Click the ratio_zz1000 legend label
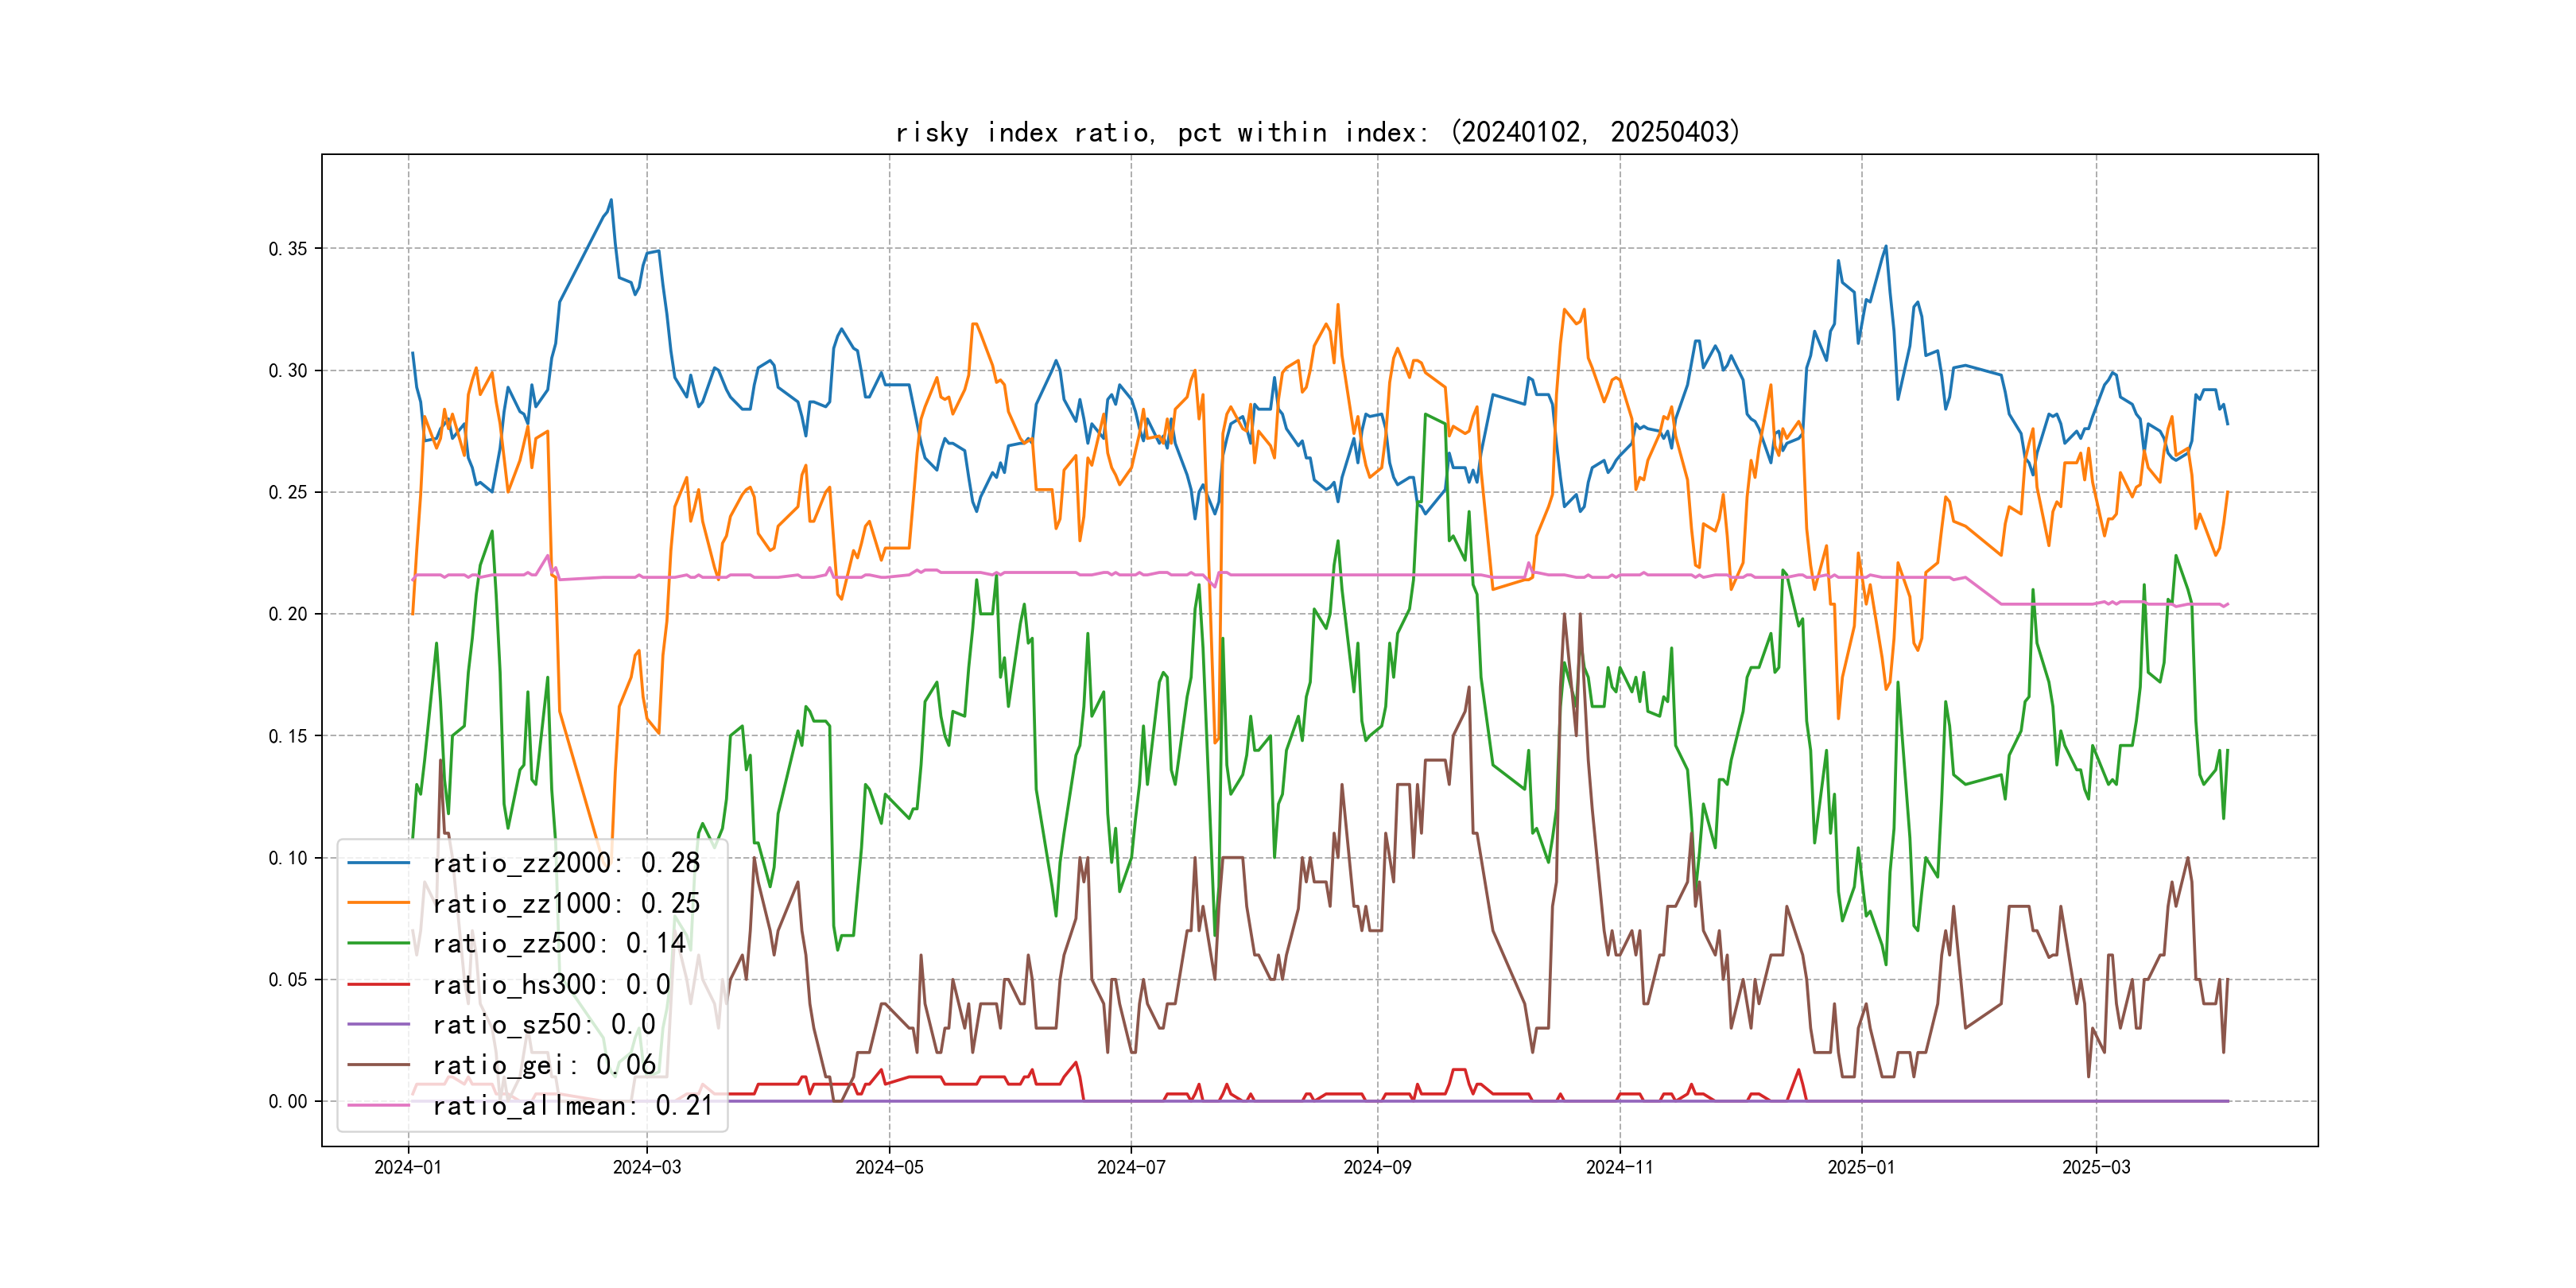The height and width of the screenshot is (1288, 2576). pos(566,903)
